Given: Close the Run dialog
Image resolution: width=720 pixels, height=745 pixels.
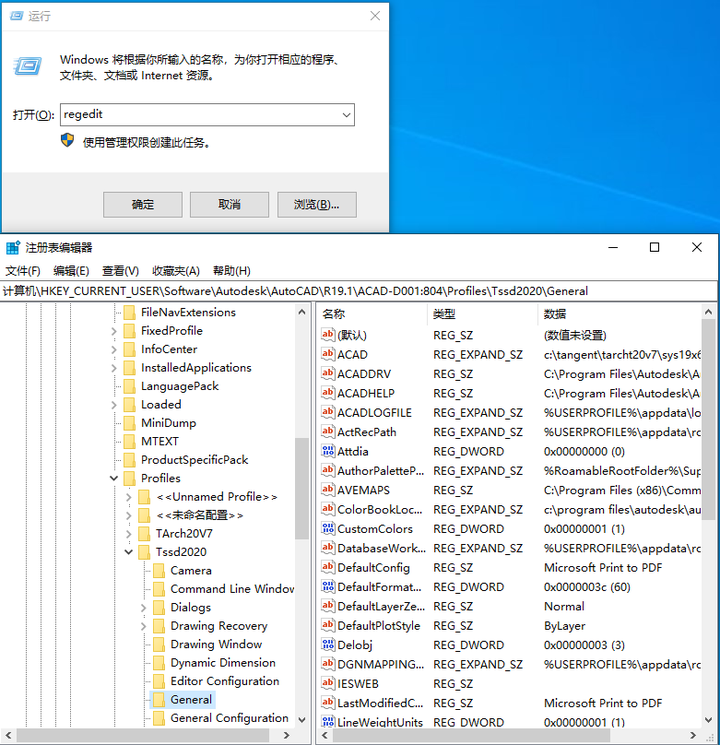Looking at the screenshot, I should click(375, 16).
